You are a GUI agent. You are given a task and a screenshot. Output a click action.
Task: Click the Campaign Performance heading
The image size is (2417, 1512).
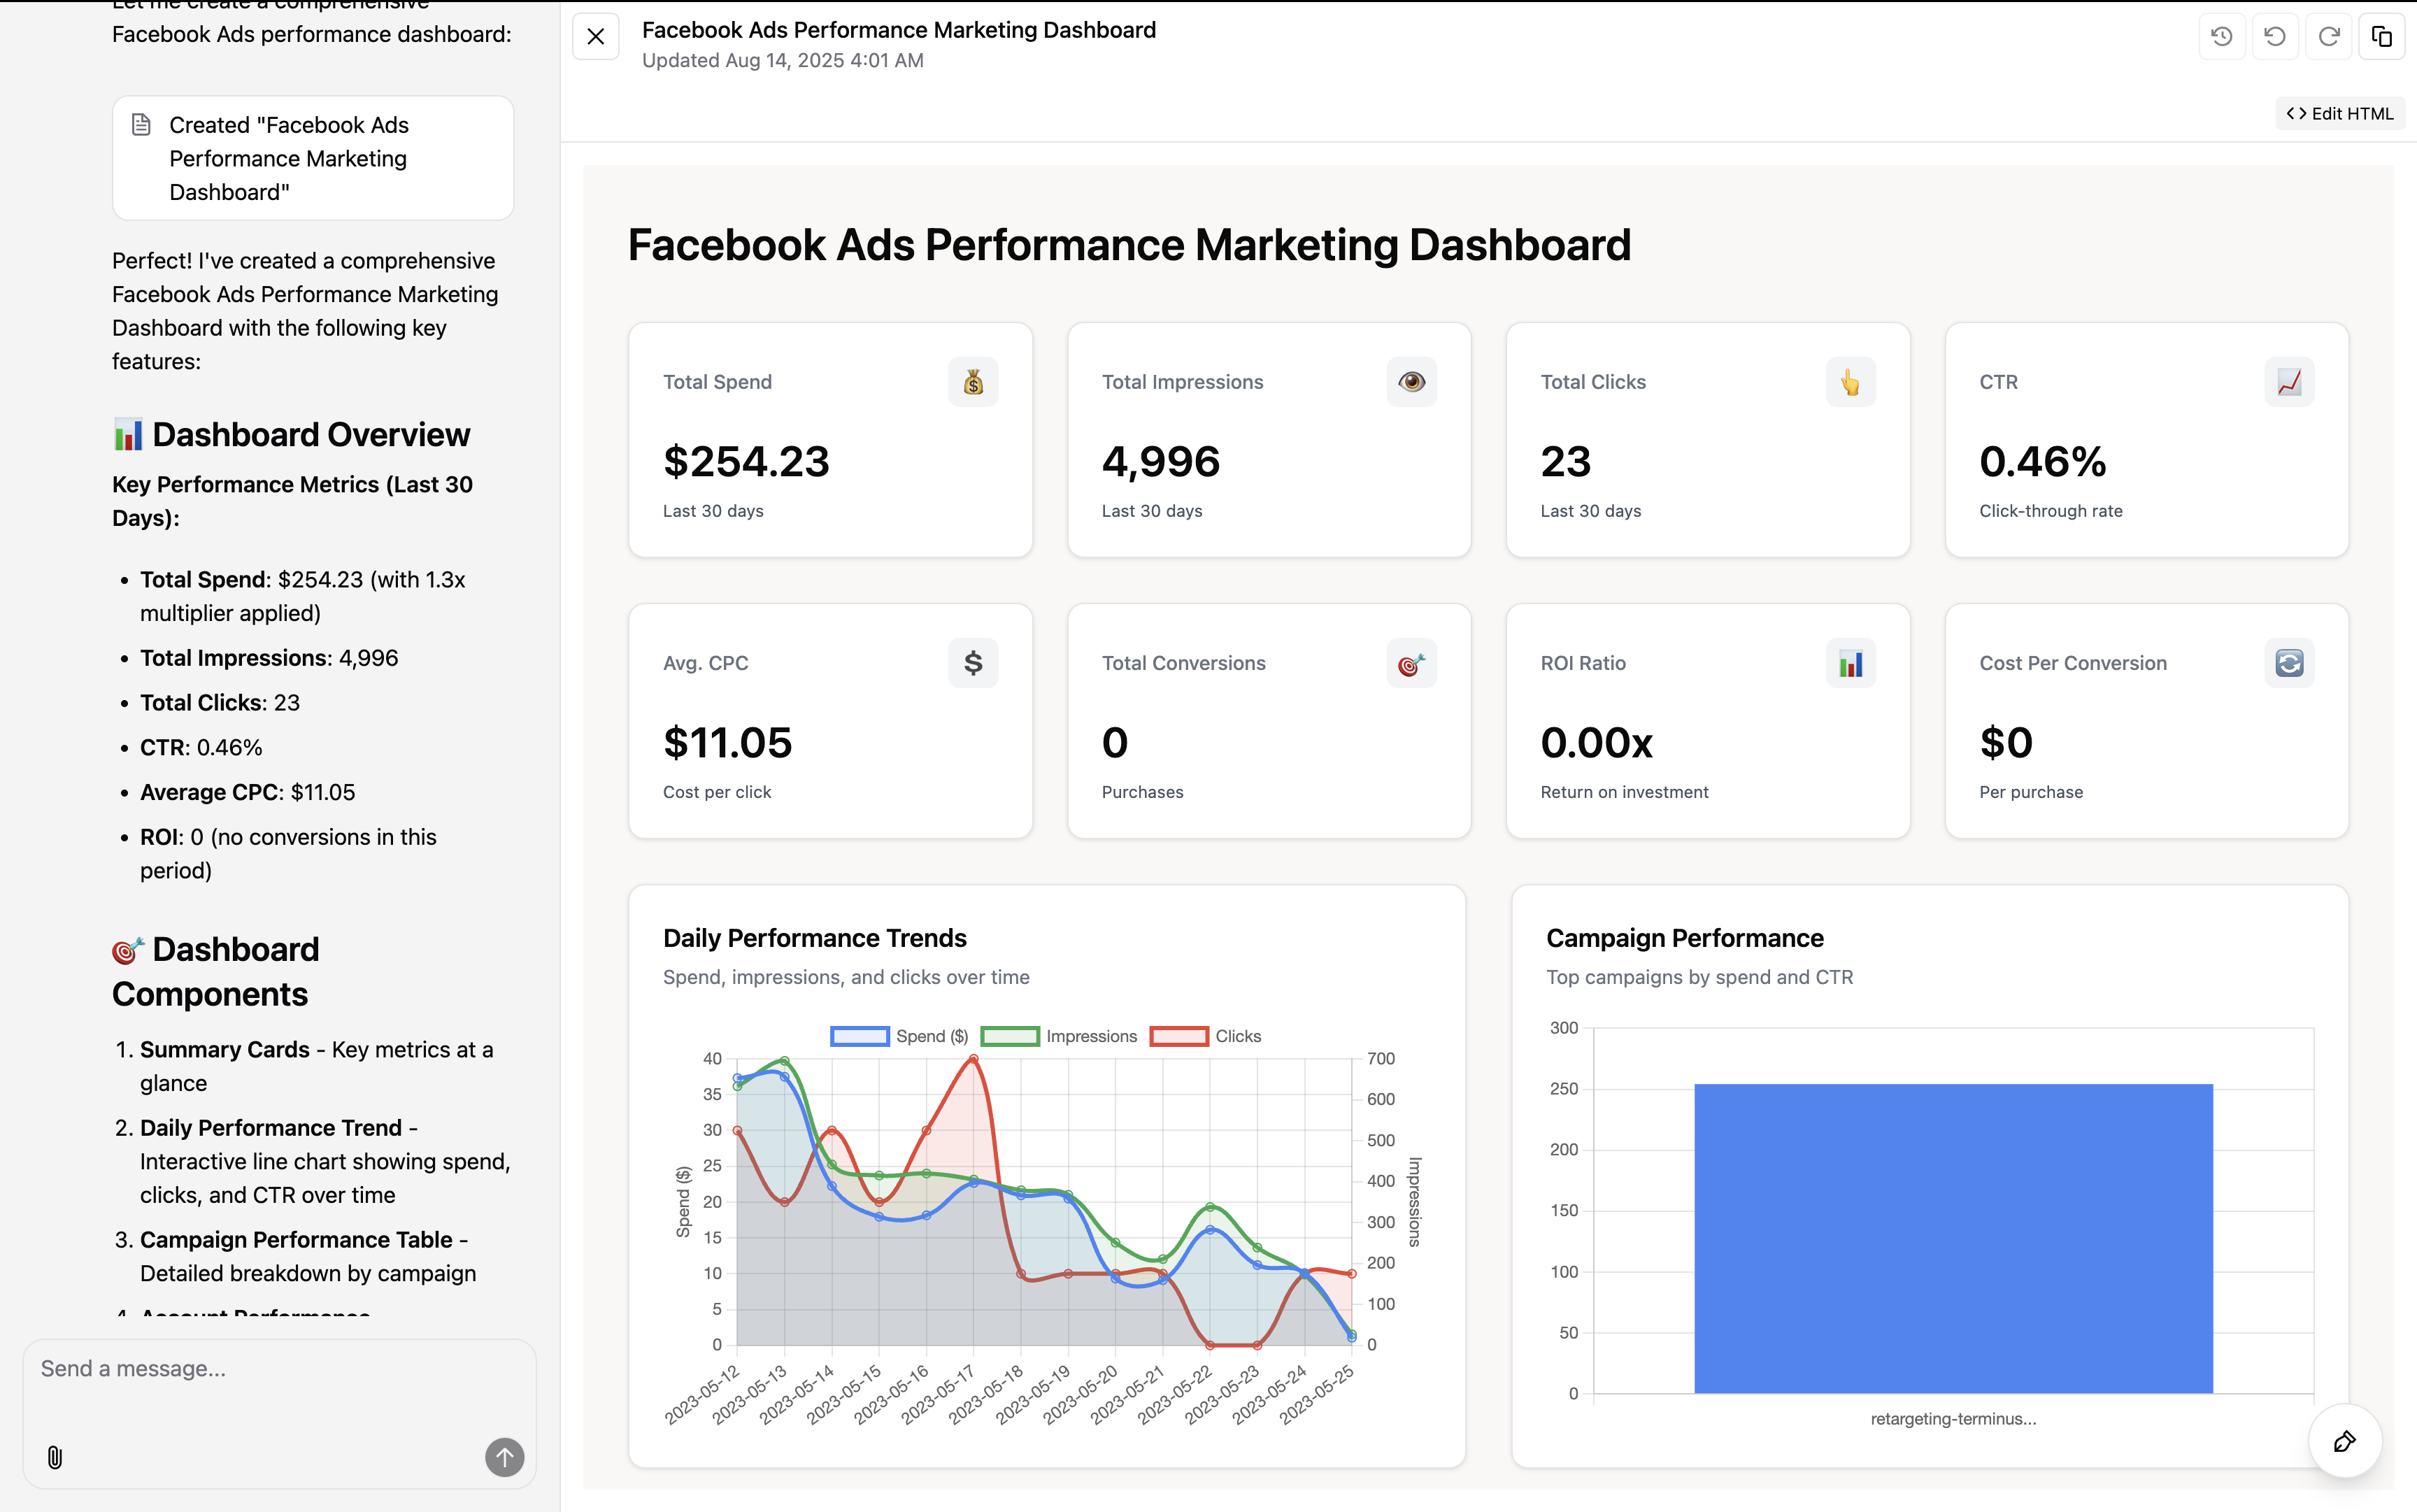click(x=1684, y=938)
